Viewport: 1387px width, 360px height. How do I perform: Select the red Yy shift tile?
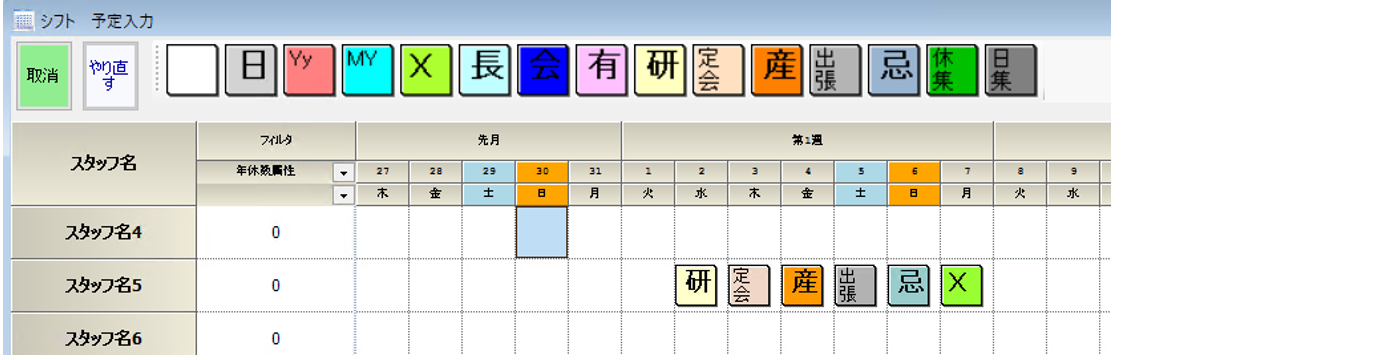click(x=309, y=70)
